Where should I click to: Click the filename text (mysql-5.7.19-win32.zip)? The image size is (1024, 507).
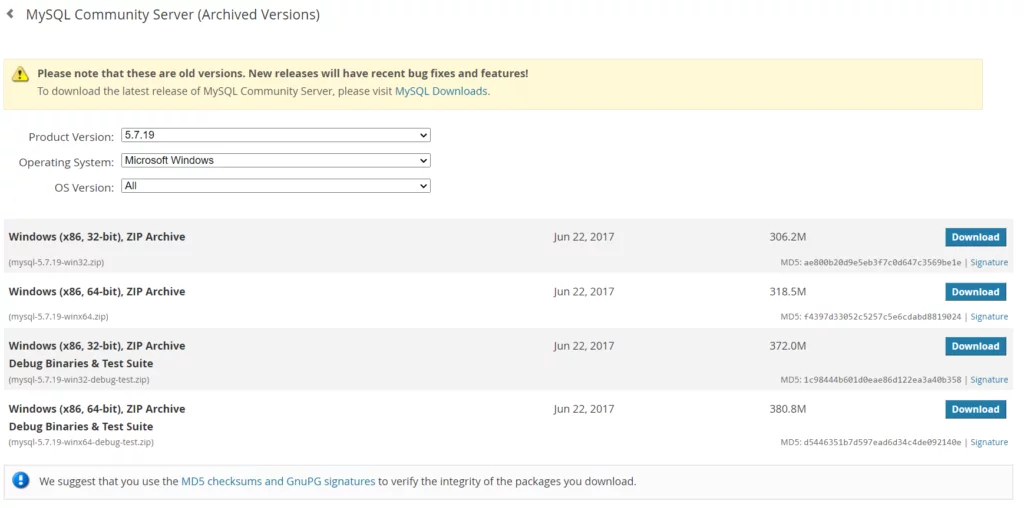56,263
